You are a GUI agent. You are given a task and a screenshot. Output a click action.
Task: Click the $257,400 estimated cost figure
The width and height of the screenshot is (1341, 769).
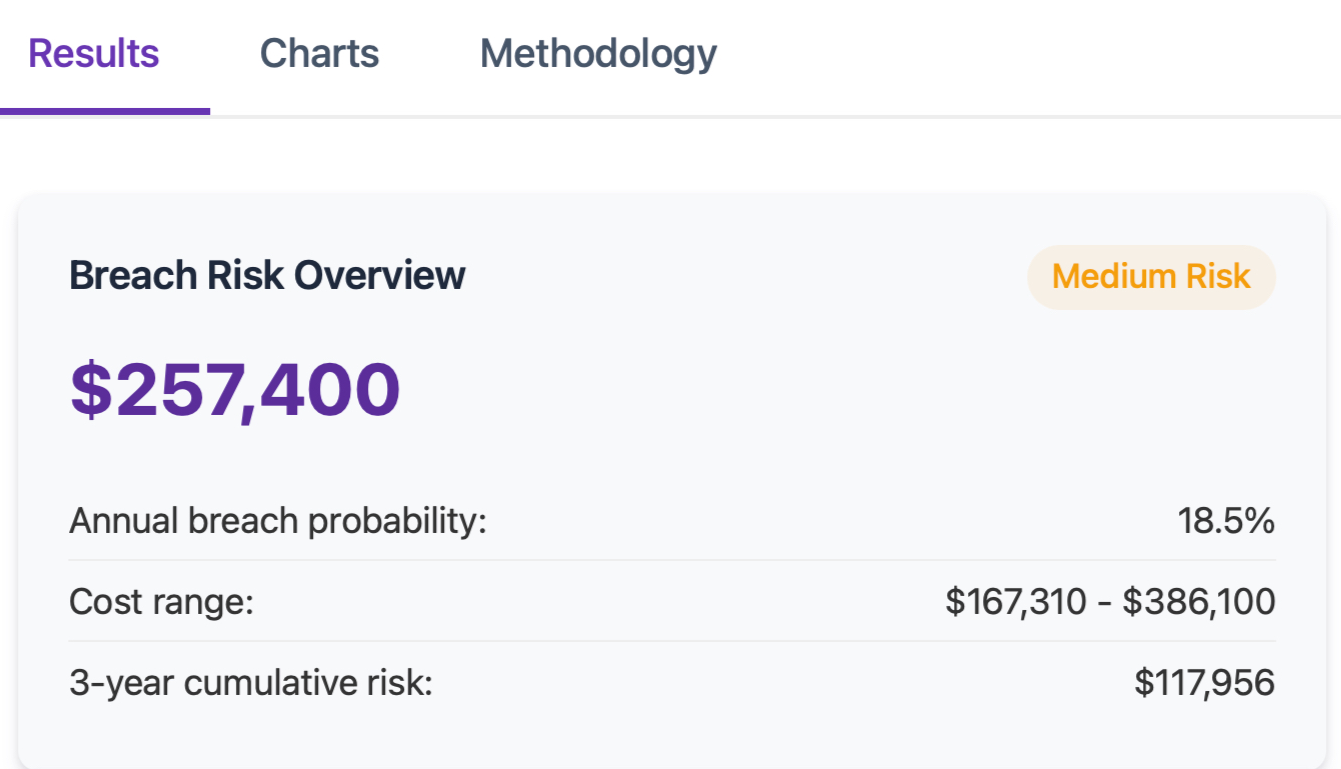pyautogui.click(x=233, y=389)
